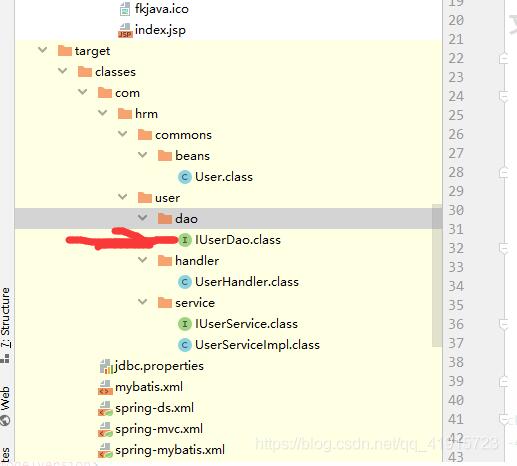Click the dao folder name label
The height and width of the screenshot is (466, 517).
(187, 219)
